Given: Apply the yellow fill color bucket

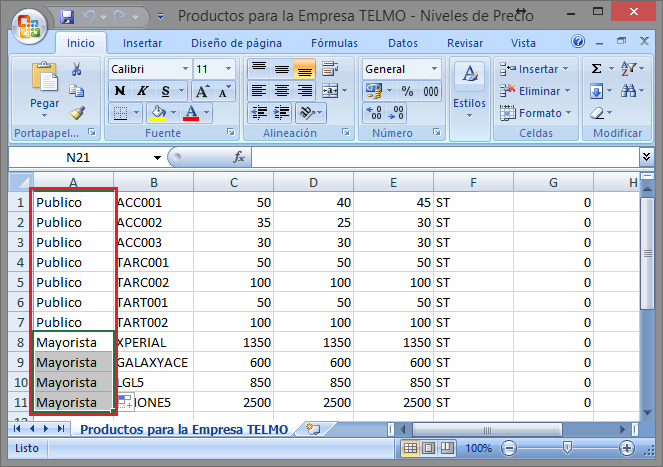Looking at the screenshot, I should tap(158, 113).
